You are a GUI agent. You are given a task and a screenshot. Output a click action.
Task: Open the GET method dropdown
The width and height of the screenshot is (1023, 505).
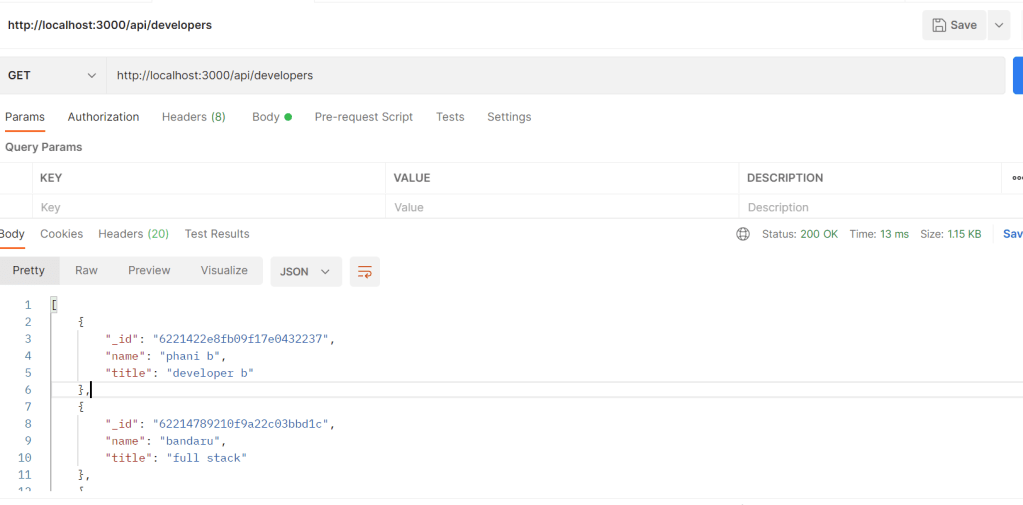click(x=53, y=75)
